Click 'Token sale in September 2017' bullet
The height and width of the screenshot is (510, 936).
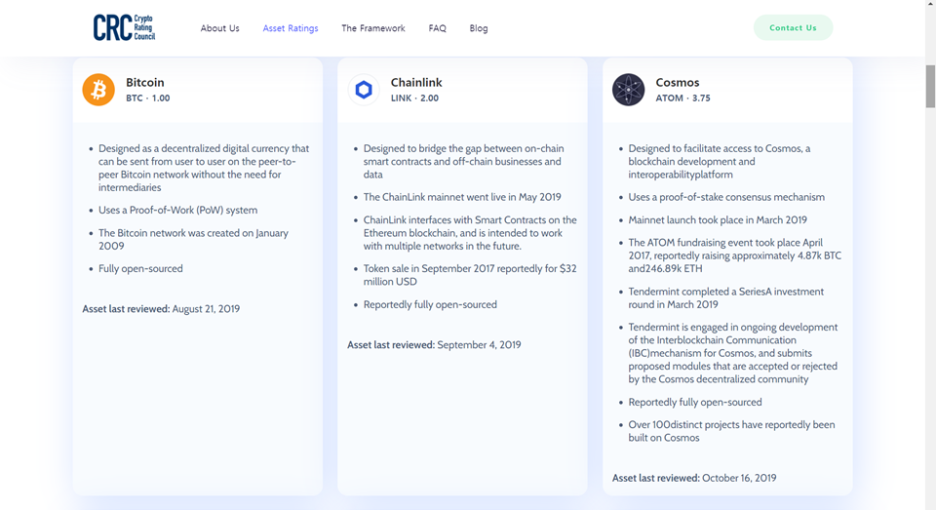point(470,275)
